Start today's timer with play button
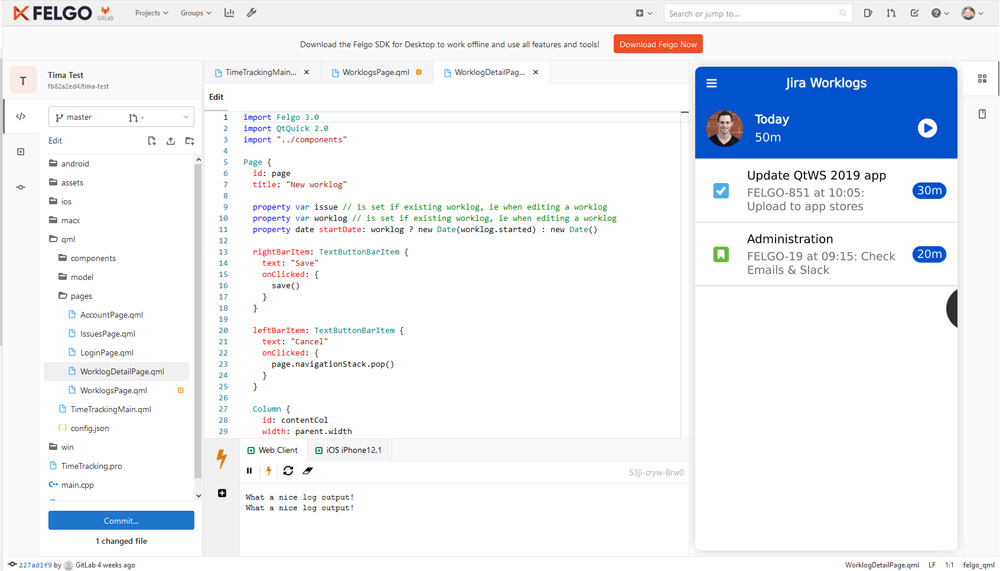 927,128
